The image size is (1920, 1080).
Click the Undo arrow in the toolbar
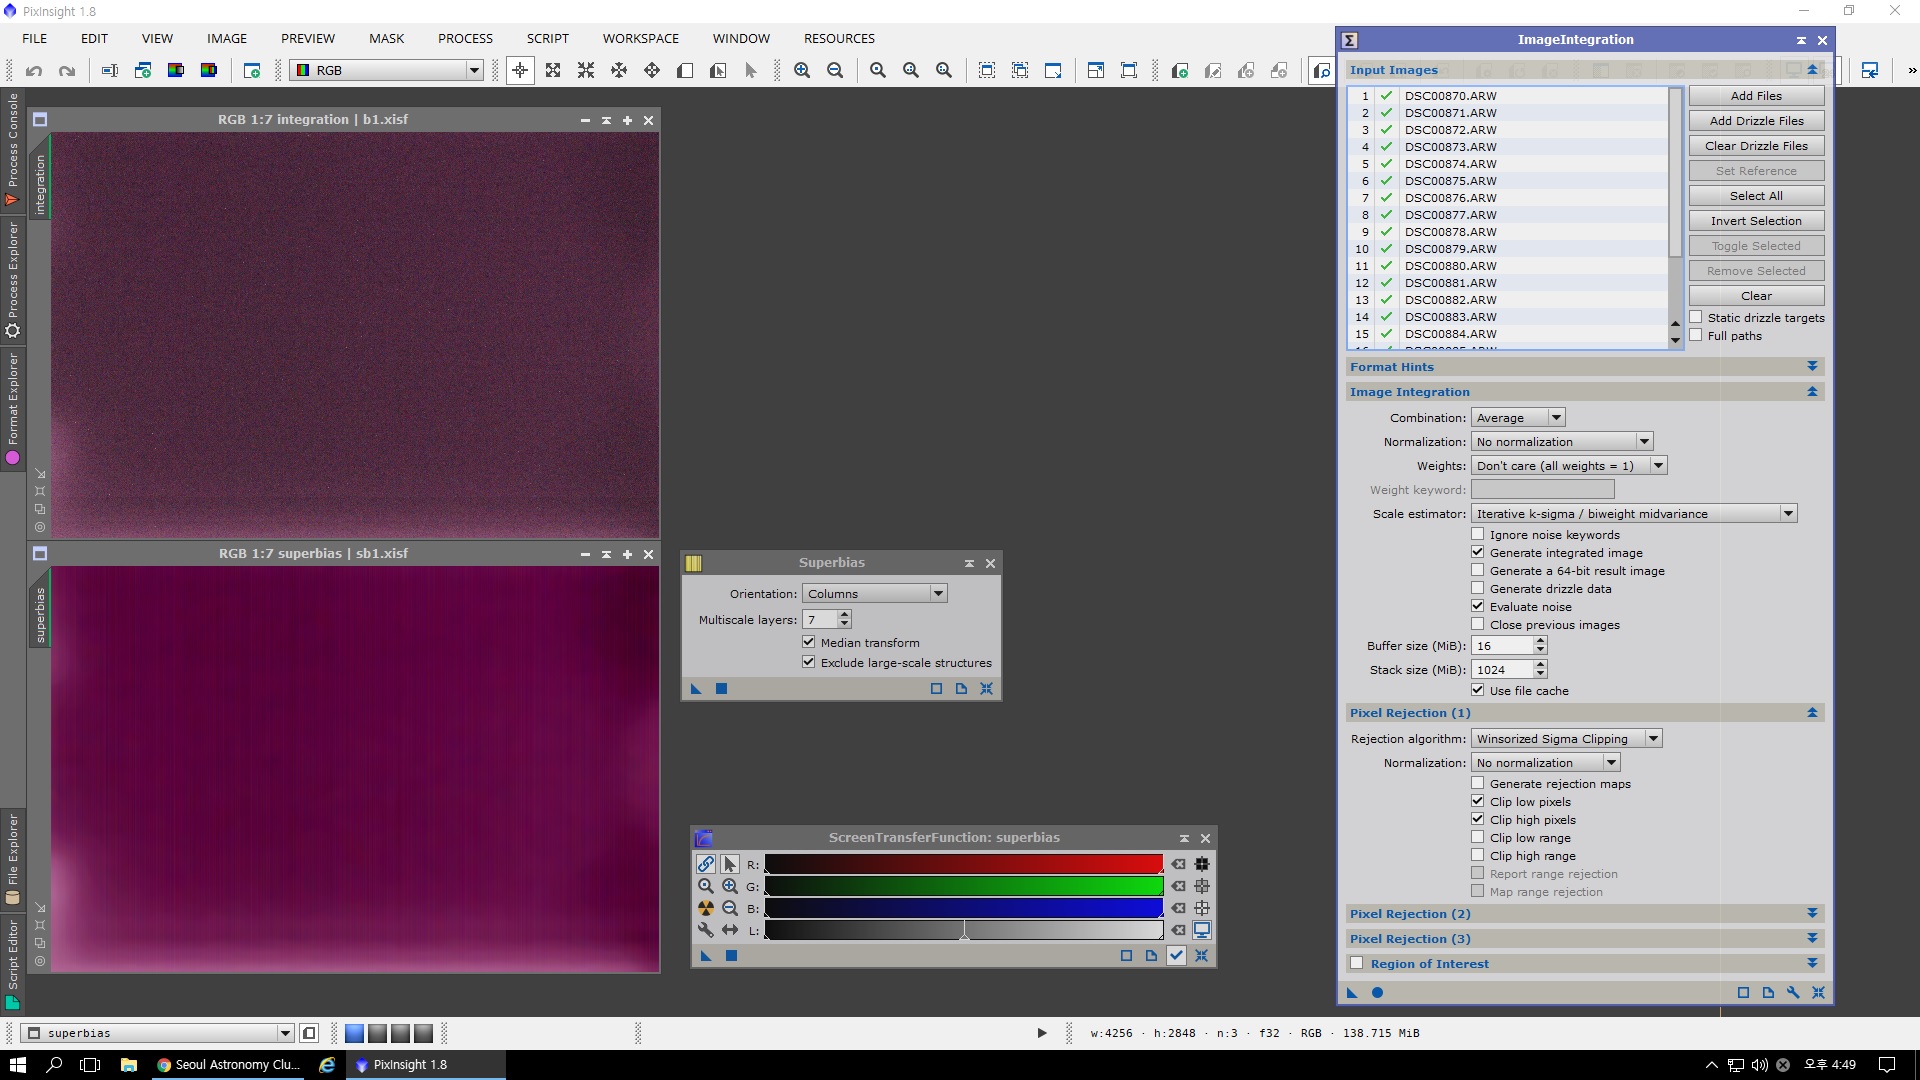pos(34,71)
